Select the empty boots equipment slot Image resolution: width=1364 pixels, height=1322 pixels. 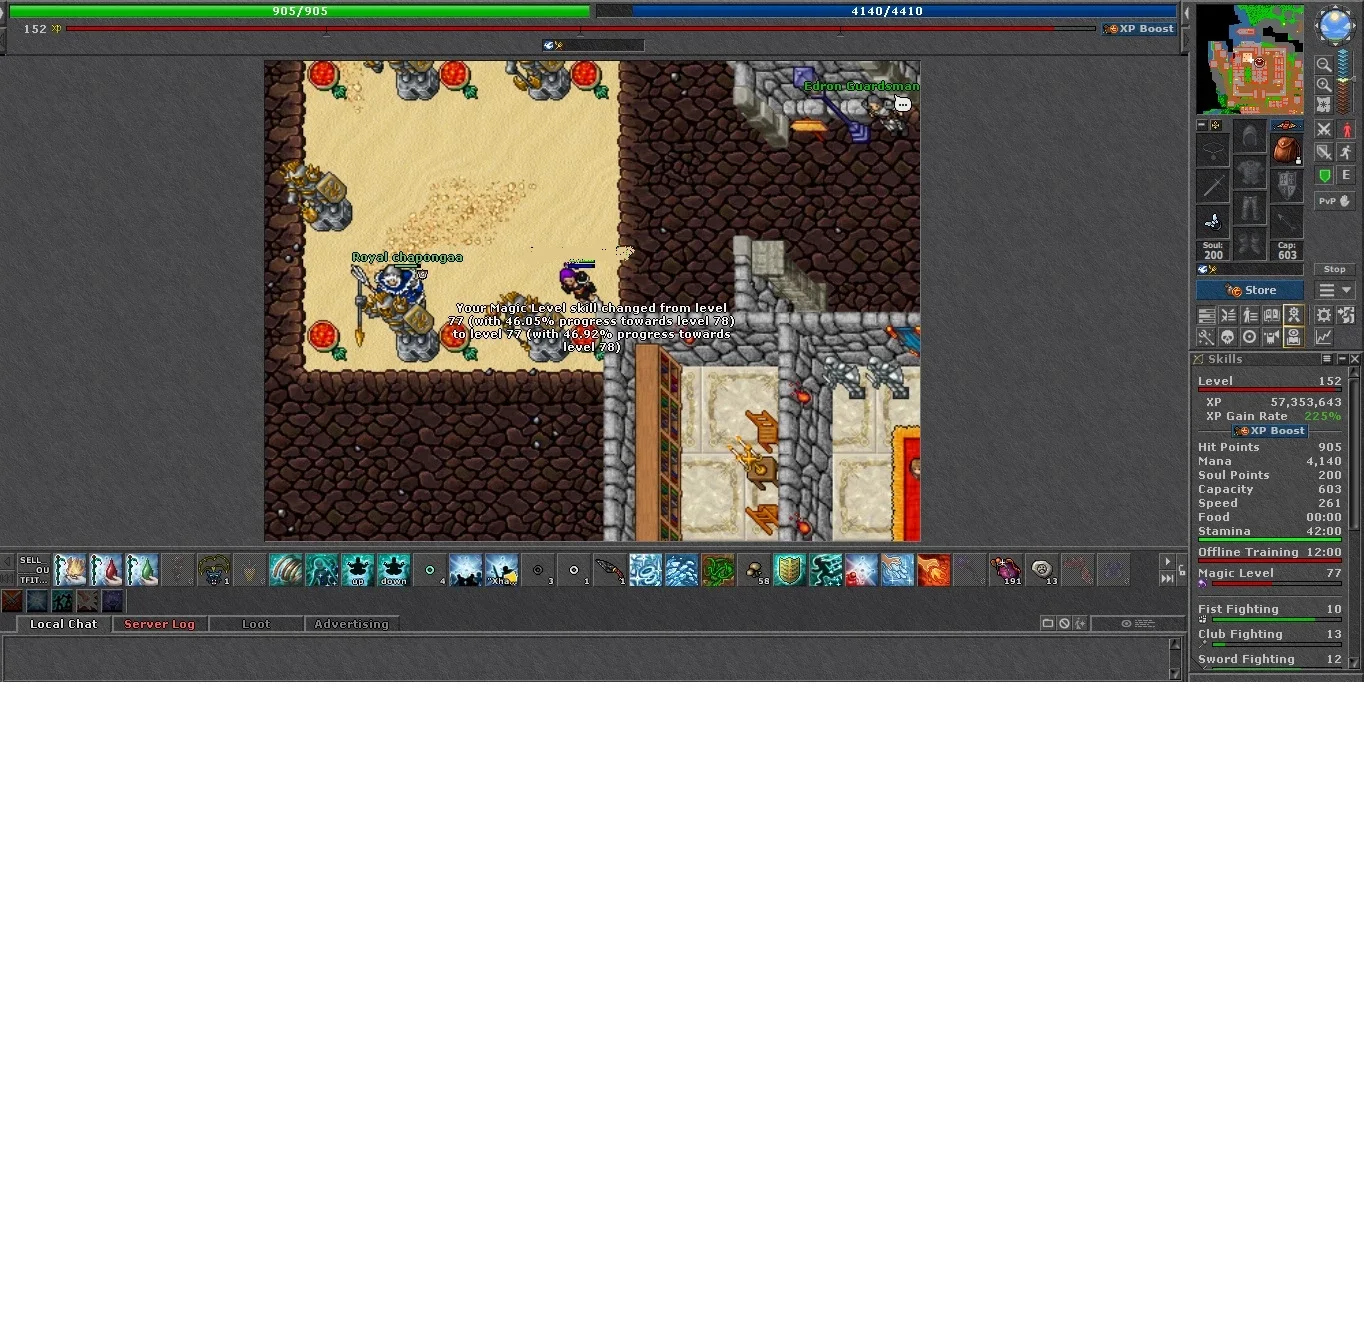[x=1249, y=243]
